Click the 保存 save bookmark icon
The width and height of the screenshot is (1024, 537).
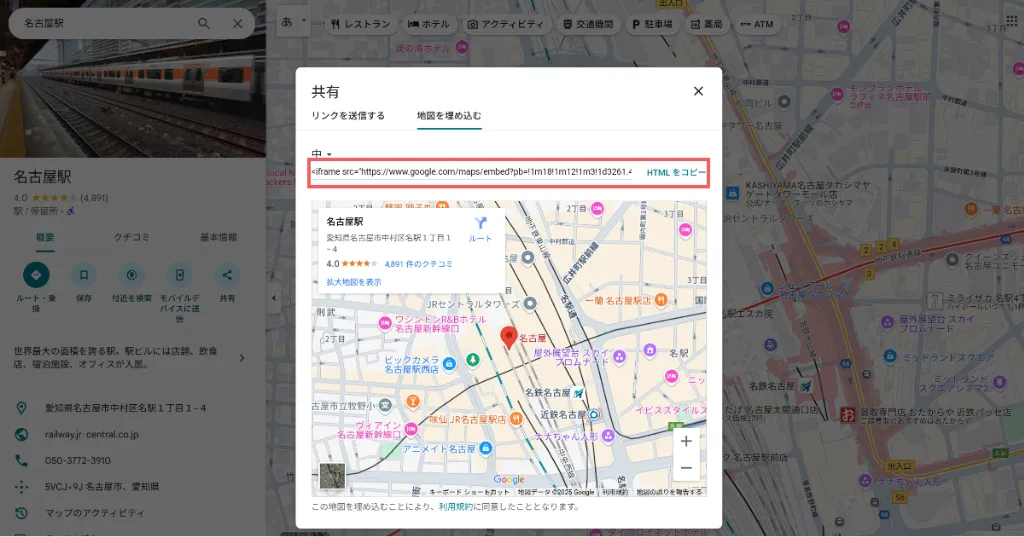(x=84, y=275)
